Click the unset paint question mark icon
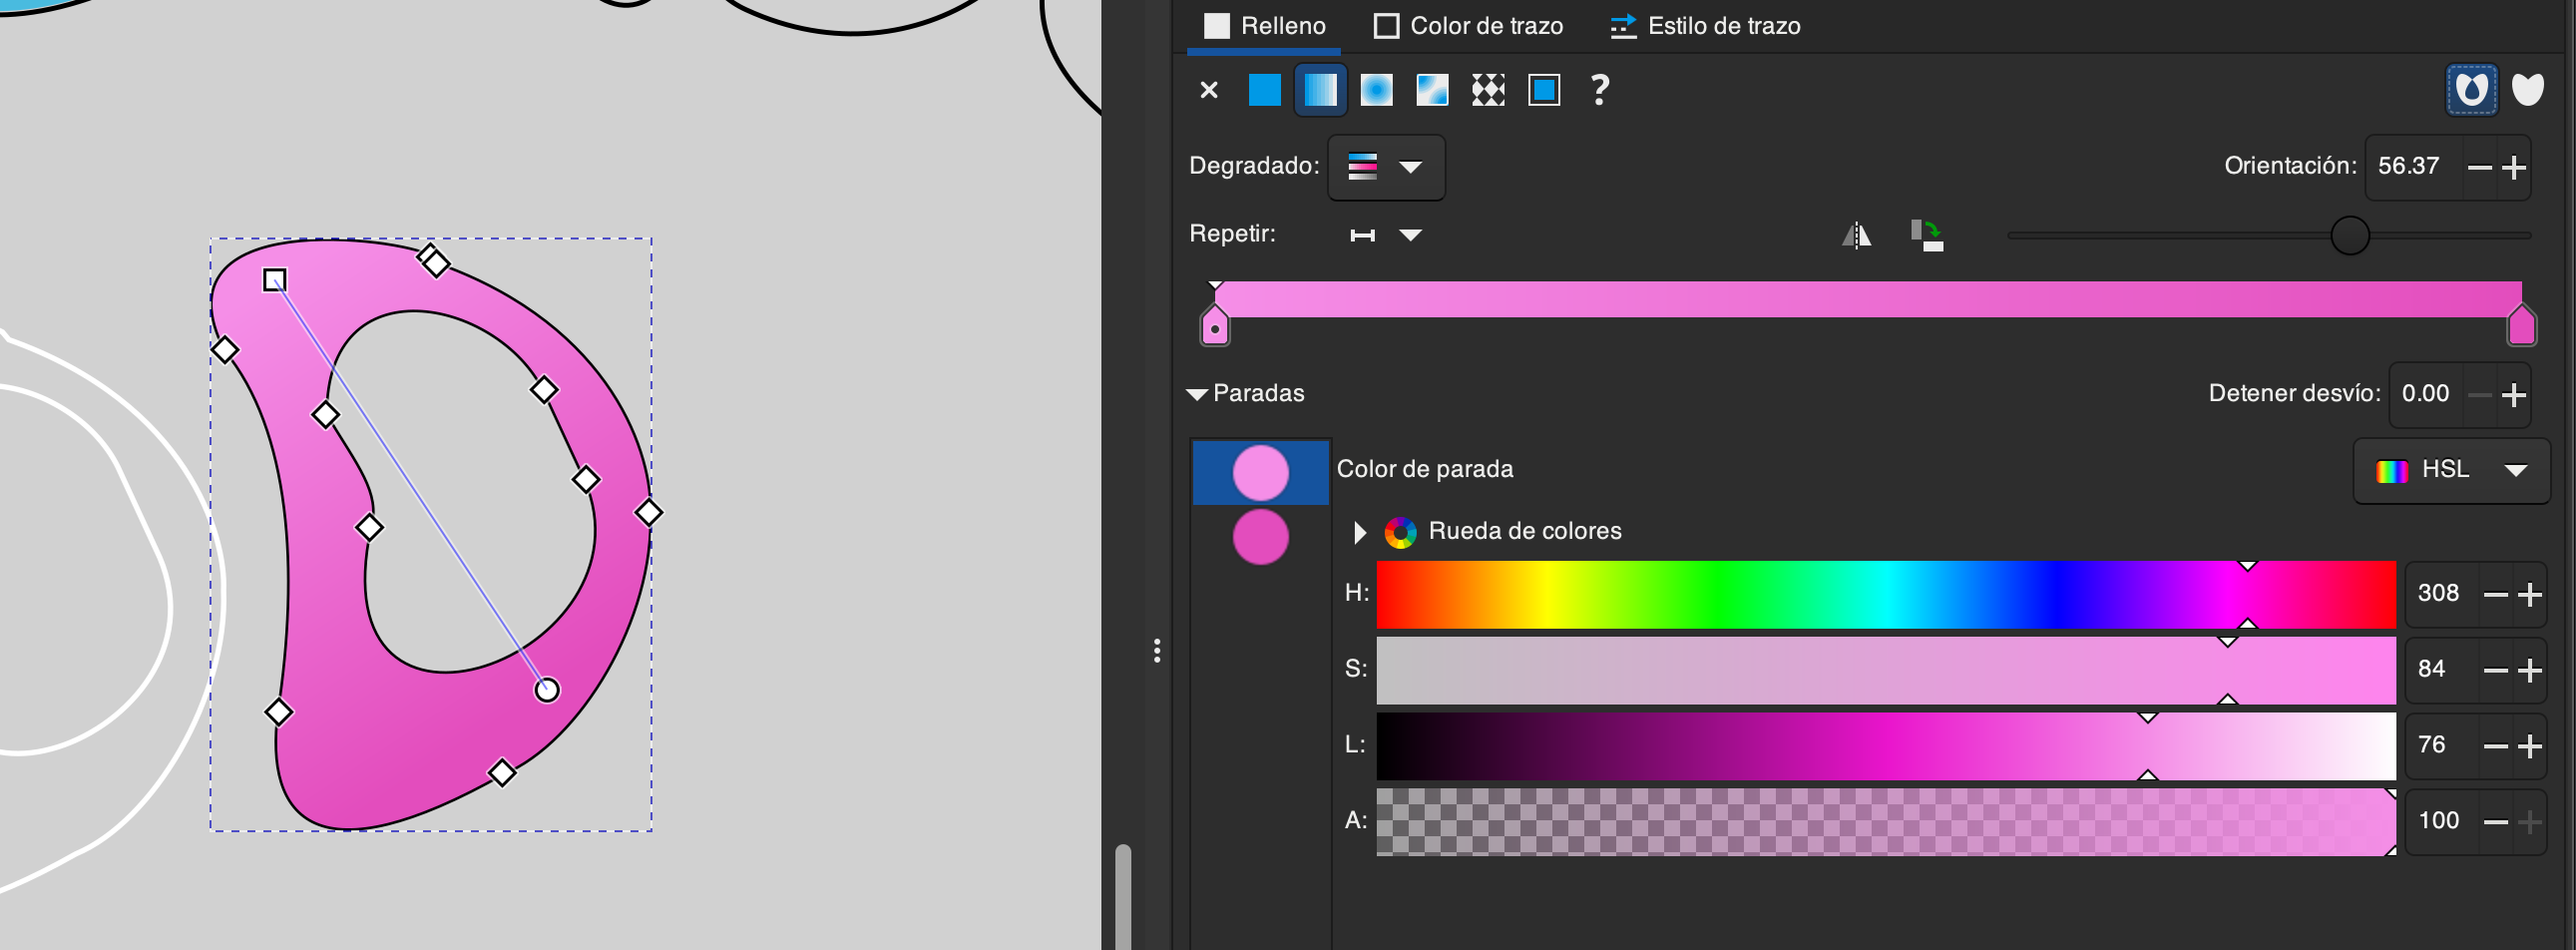 click(x=1599, y=90)
